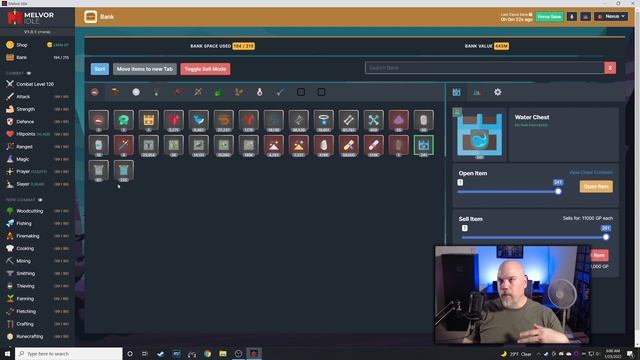
Task: Click the Open Item button
Action: tap(596, 187)
